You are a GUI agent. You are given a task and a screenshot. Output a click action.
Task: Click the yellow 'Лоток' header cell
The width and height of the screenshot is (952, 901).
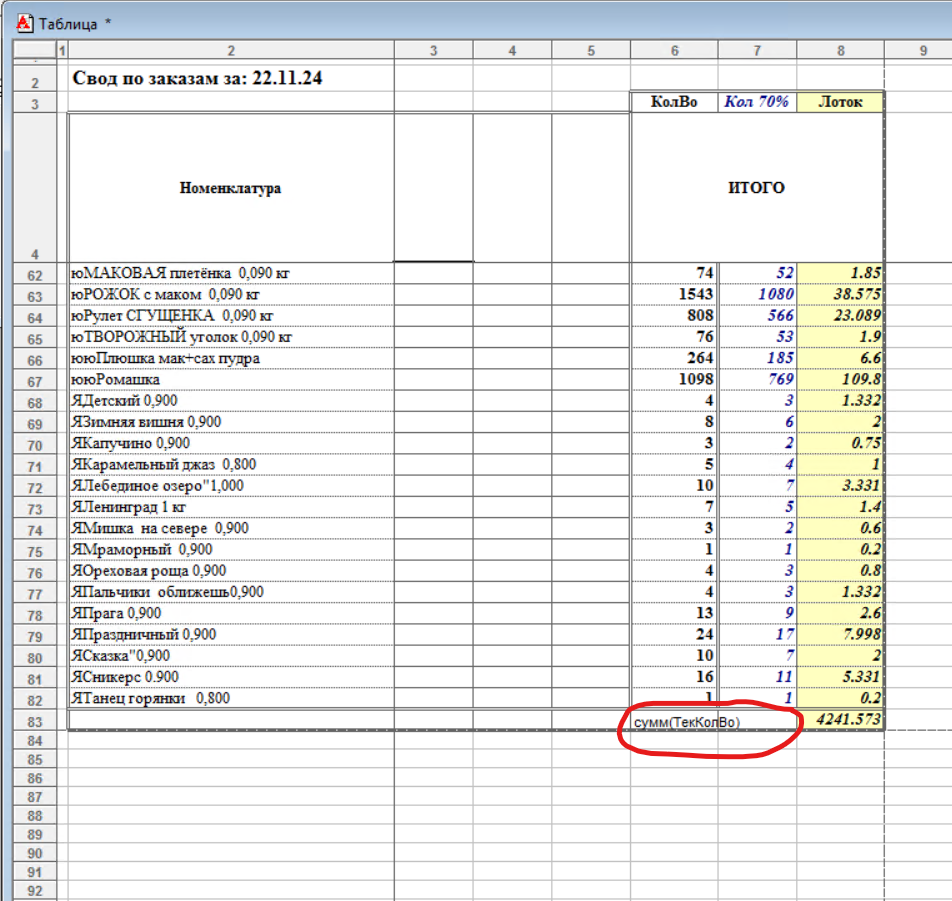(x=841, y=101)
